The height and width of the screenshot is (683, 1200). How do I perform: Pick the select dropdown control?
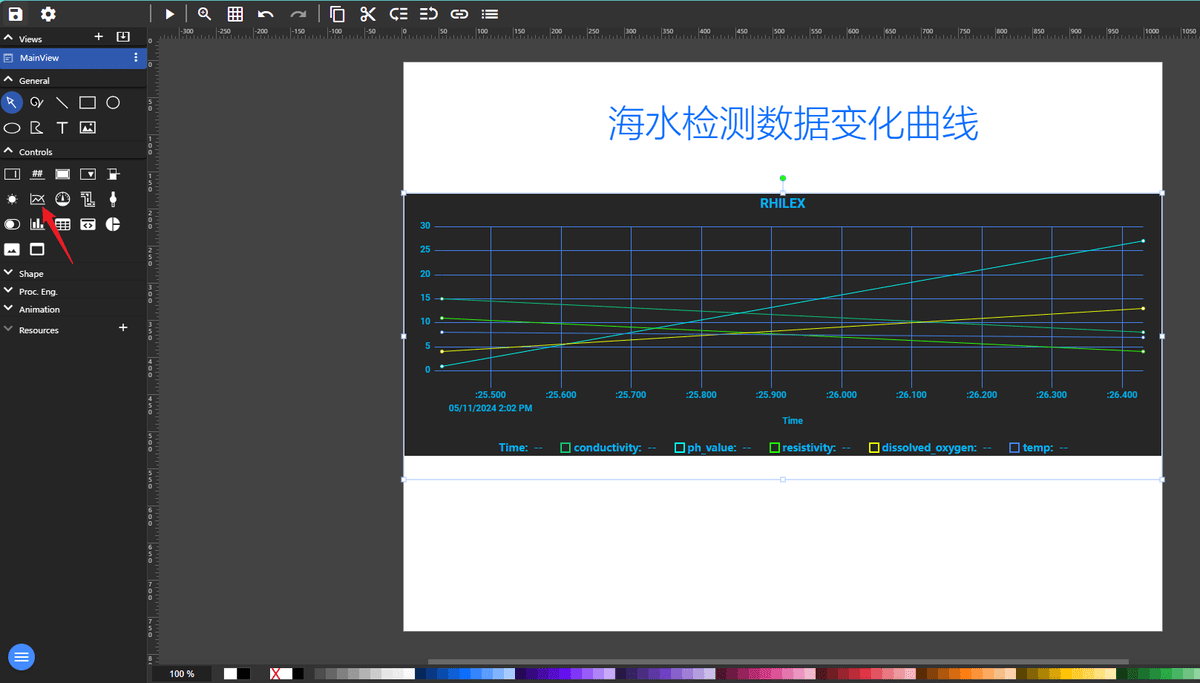87,174
